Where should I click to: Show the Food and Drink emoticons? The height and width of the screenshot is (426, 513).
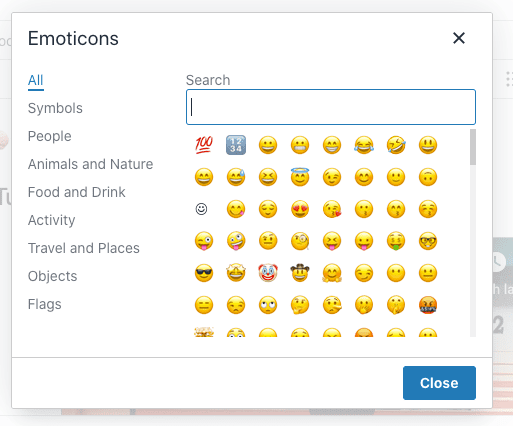click(x=77, y=192)
